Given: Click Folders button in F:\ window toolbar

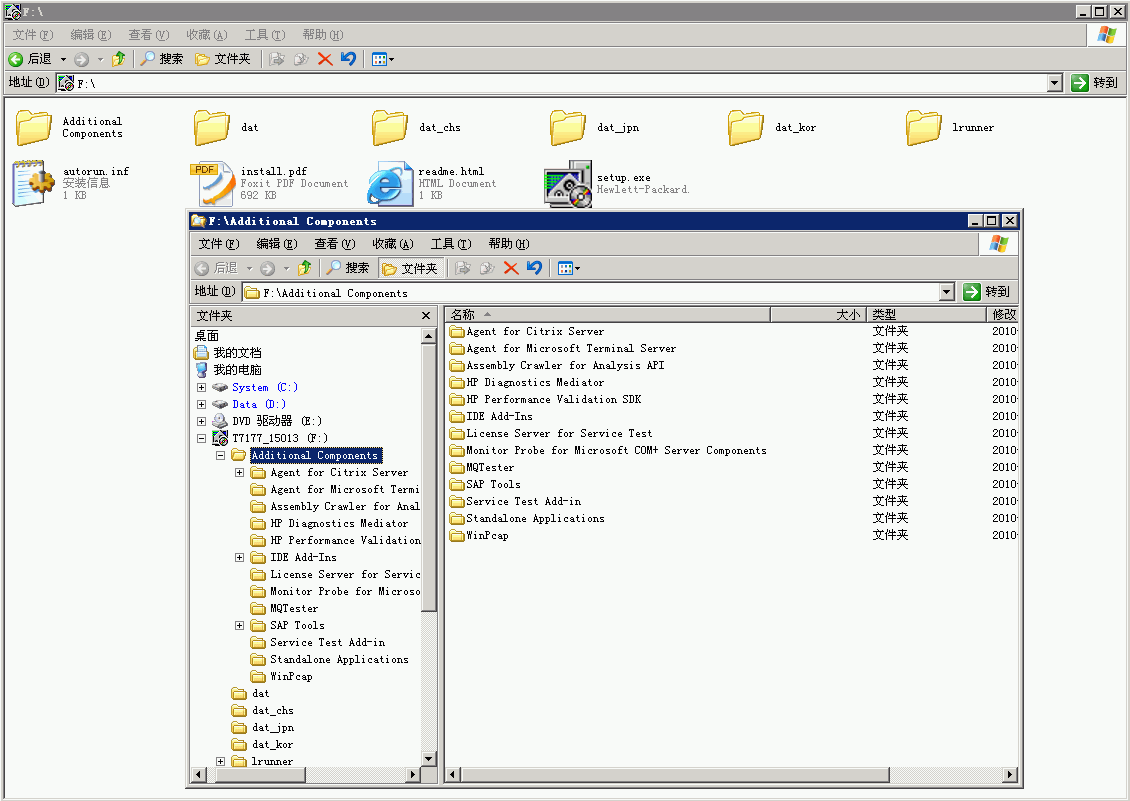Looking at the screenshot, I should tap(223, 59).
